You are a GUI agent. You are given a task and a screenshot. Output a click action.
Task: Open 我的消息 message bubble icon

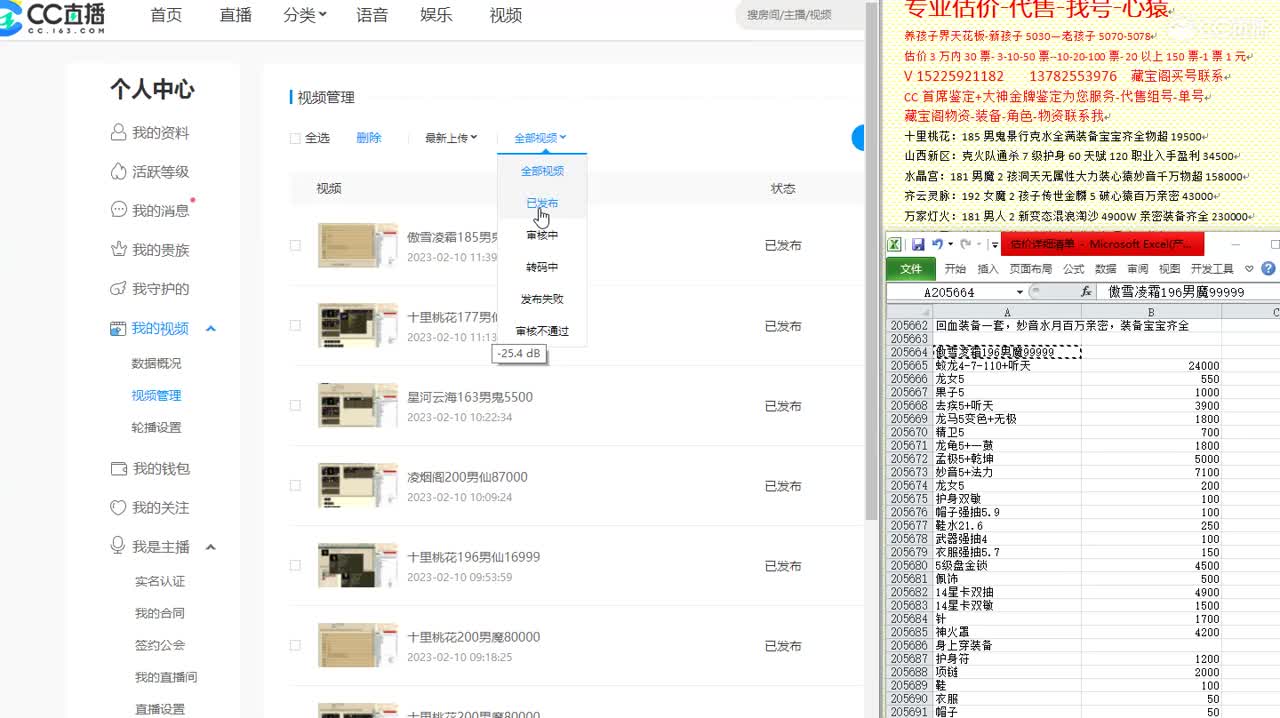coord(119,210)
